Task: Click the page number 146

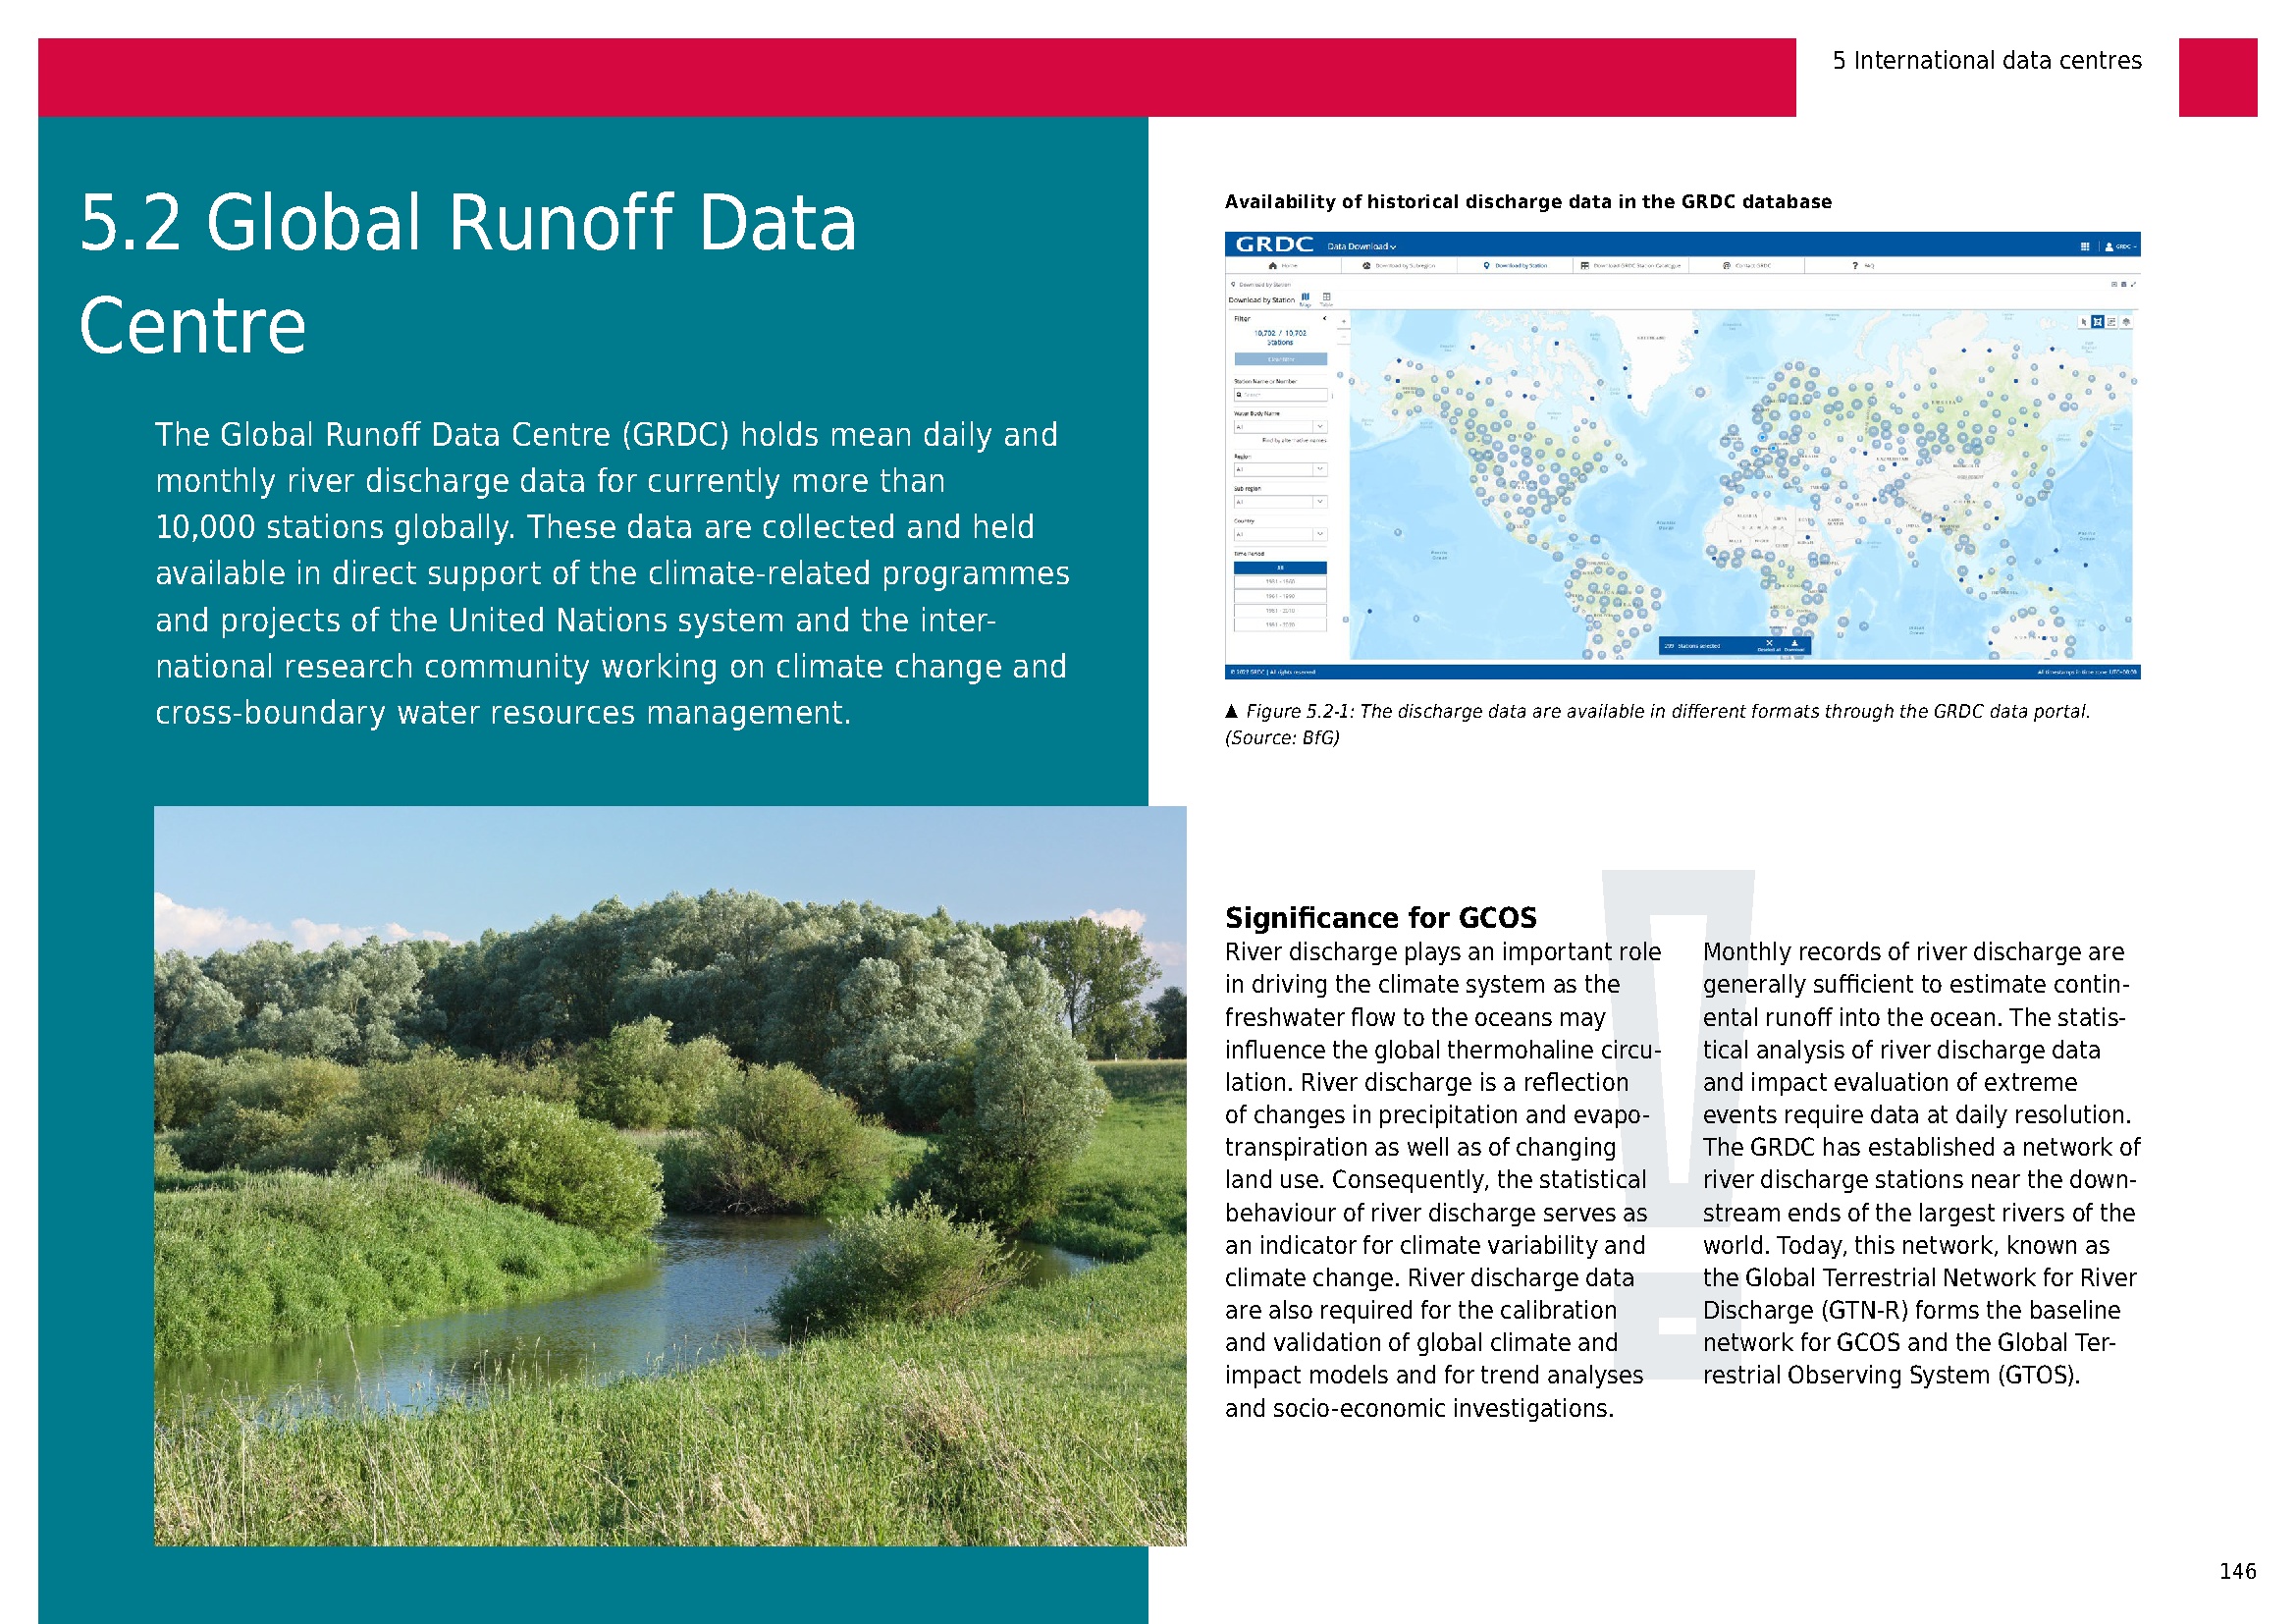Action: (2238, 1571)
